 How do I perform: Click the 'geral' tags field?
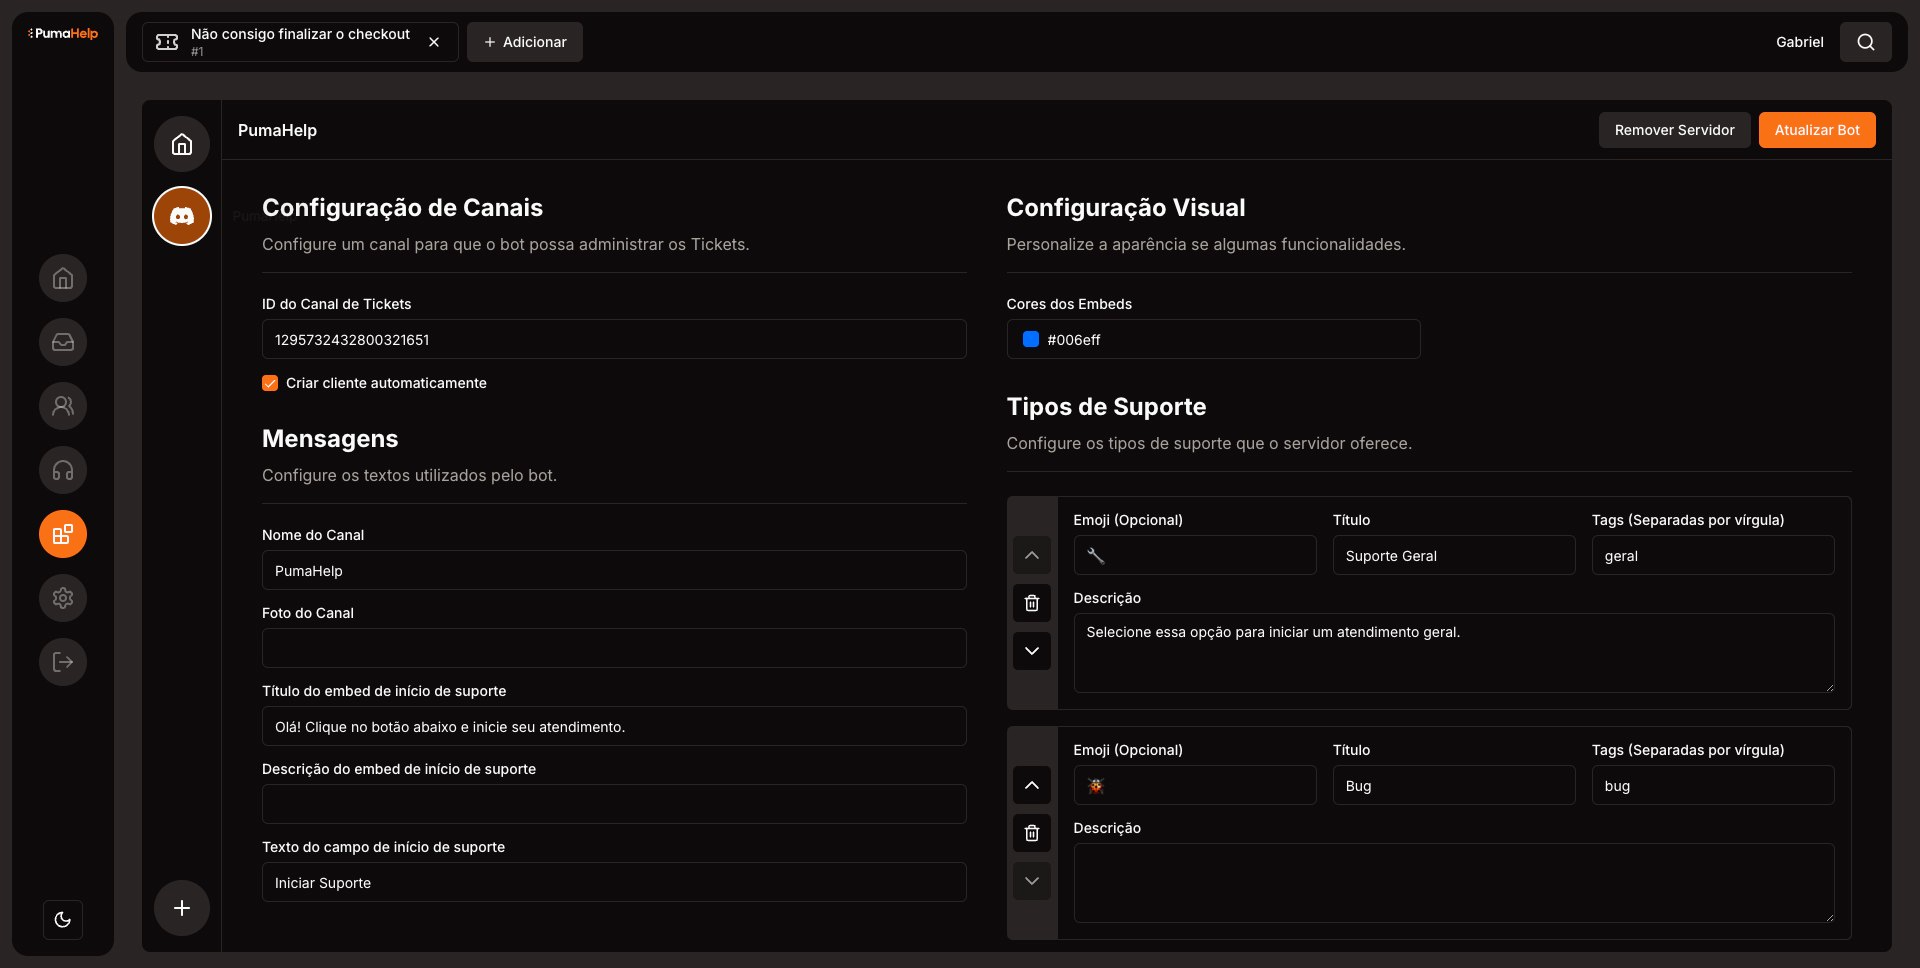click(x=1713, y=556)
